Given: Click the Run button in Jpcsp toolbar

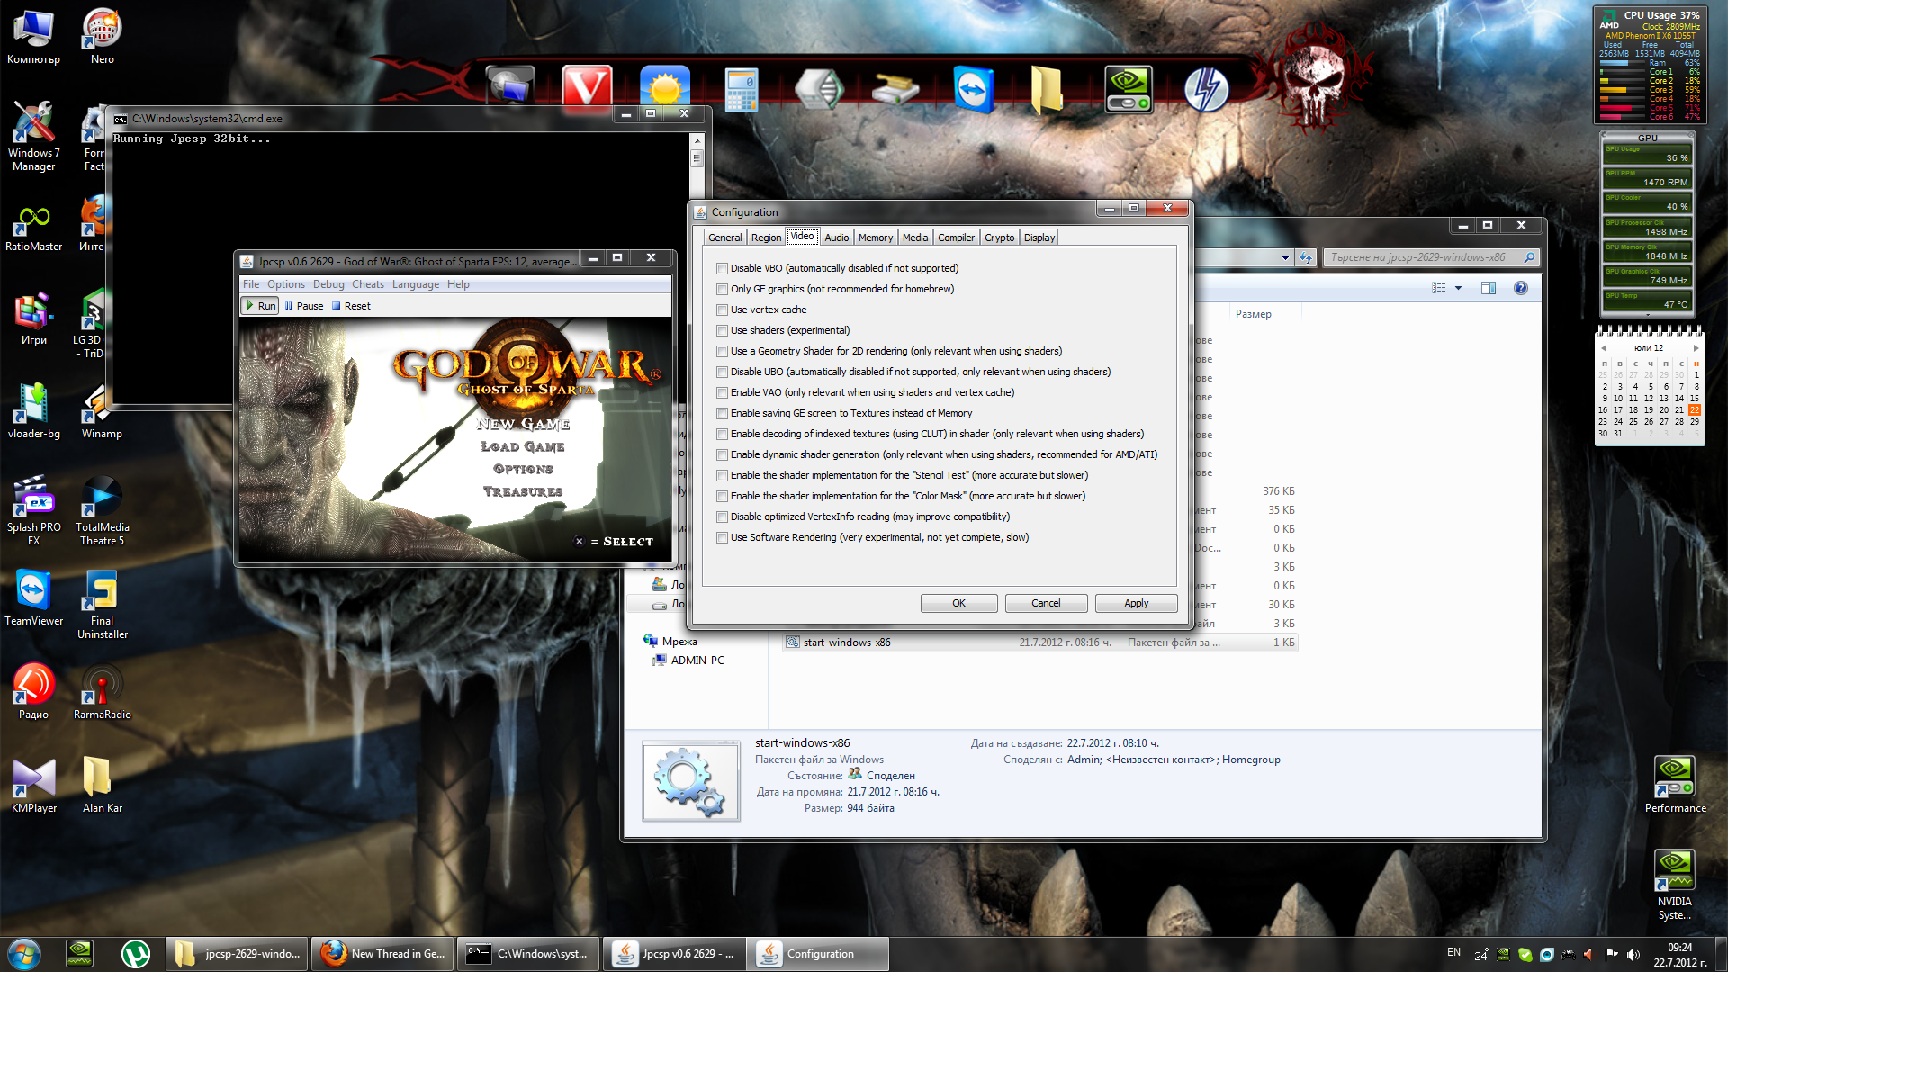Looking at the screenshot, I should click(260, 306).
